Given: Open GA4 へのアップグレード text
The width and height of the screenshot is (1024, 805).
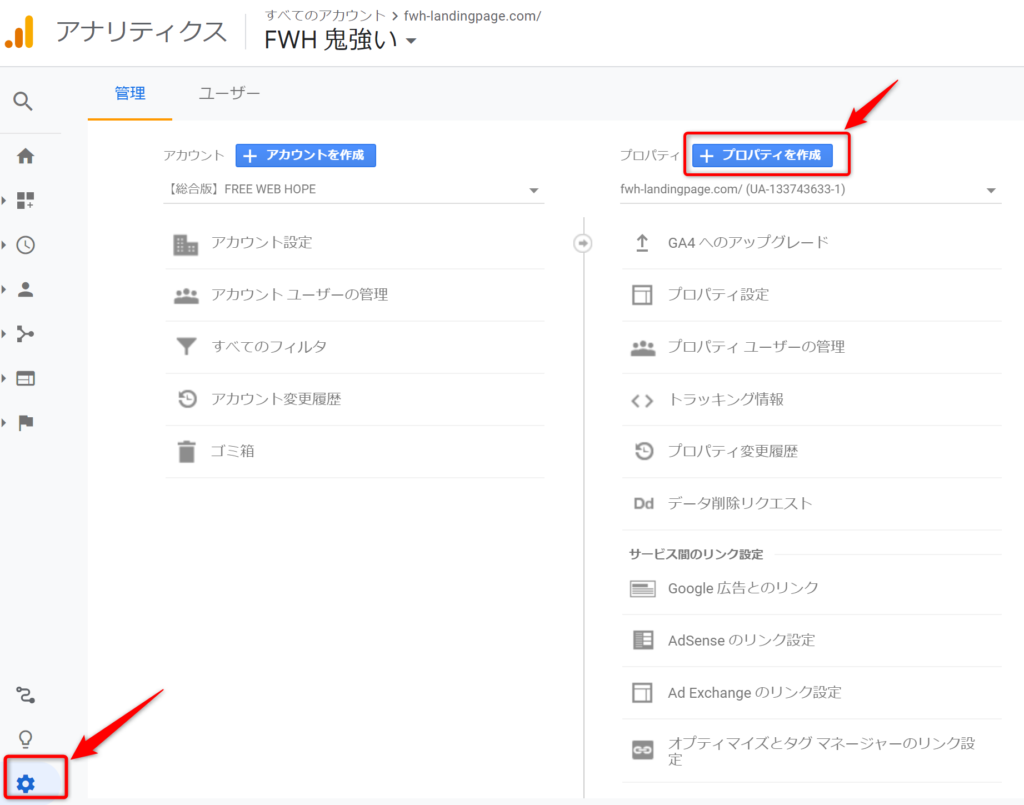Looking at the screenshot, I should tap(748, 243).
